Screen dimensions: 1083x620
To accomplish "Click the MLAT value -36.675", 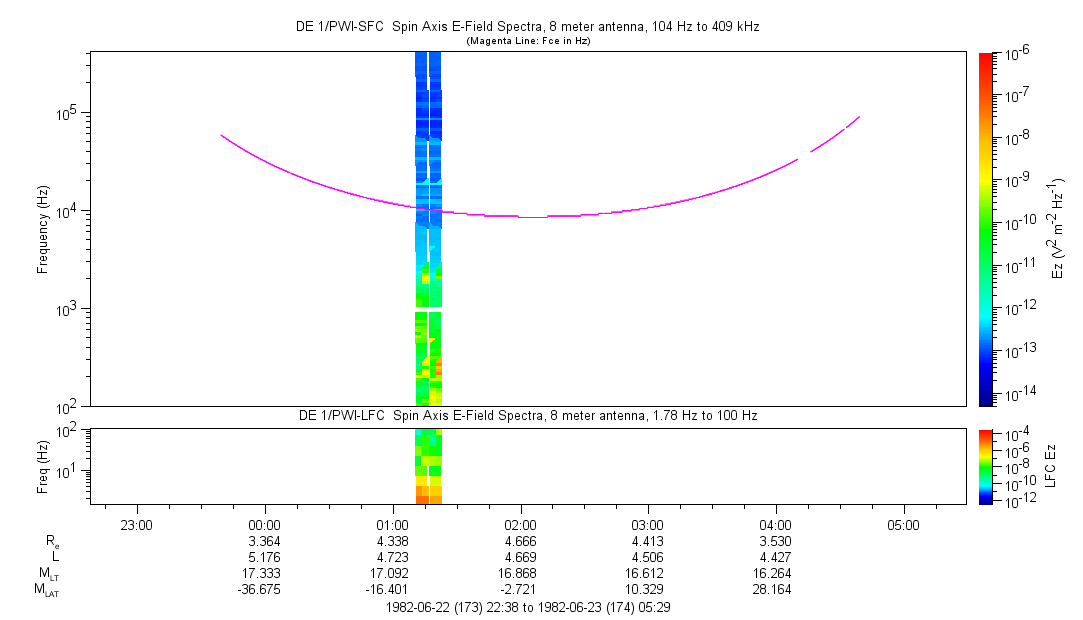I will click(264, 592).
